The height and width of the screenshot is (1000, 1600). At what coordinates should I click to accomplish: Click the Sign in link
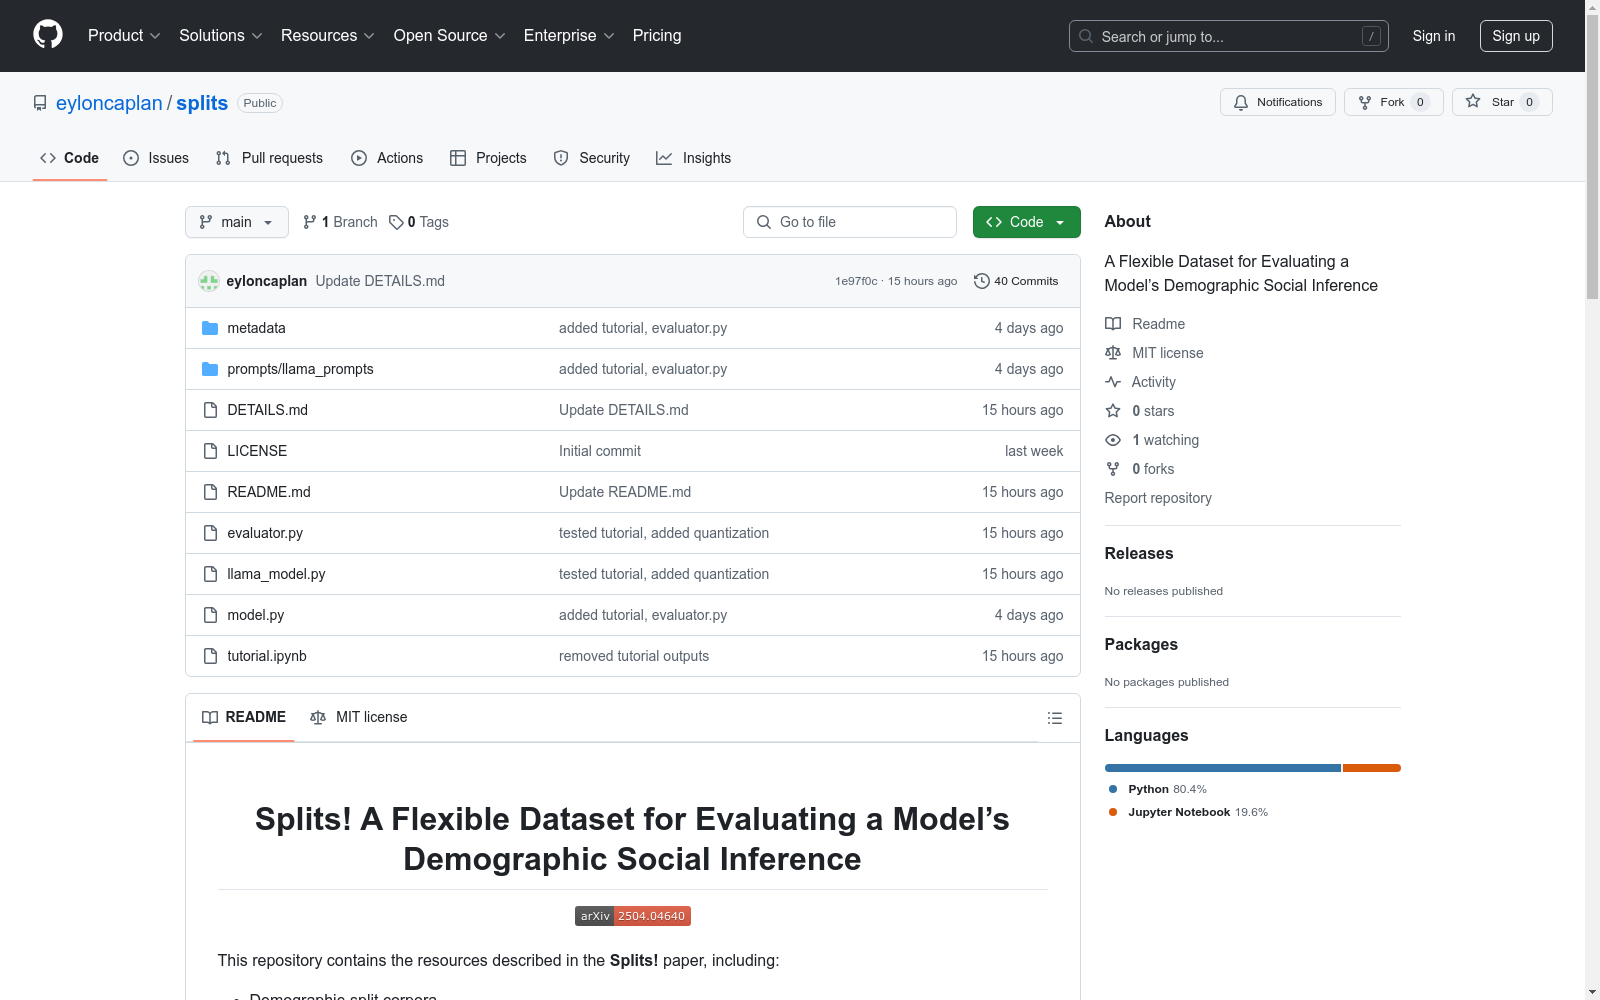tap(1434, 36)
